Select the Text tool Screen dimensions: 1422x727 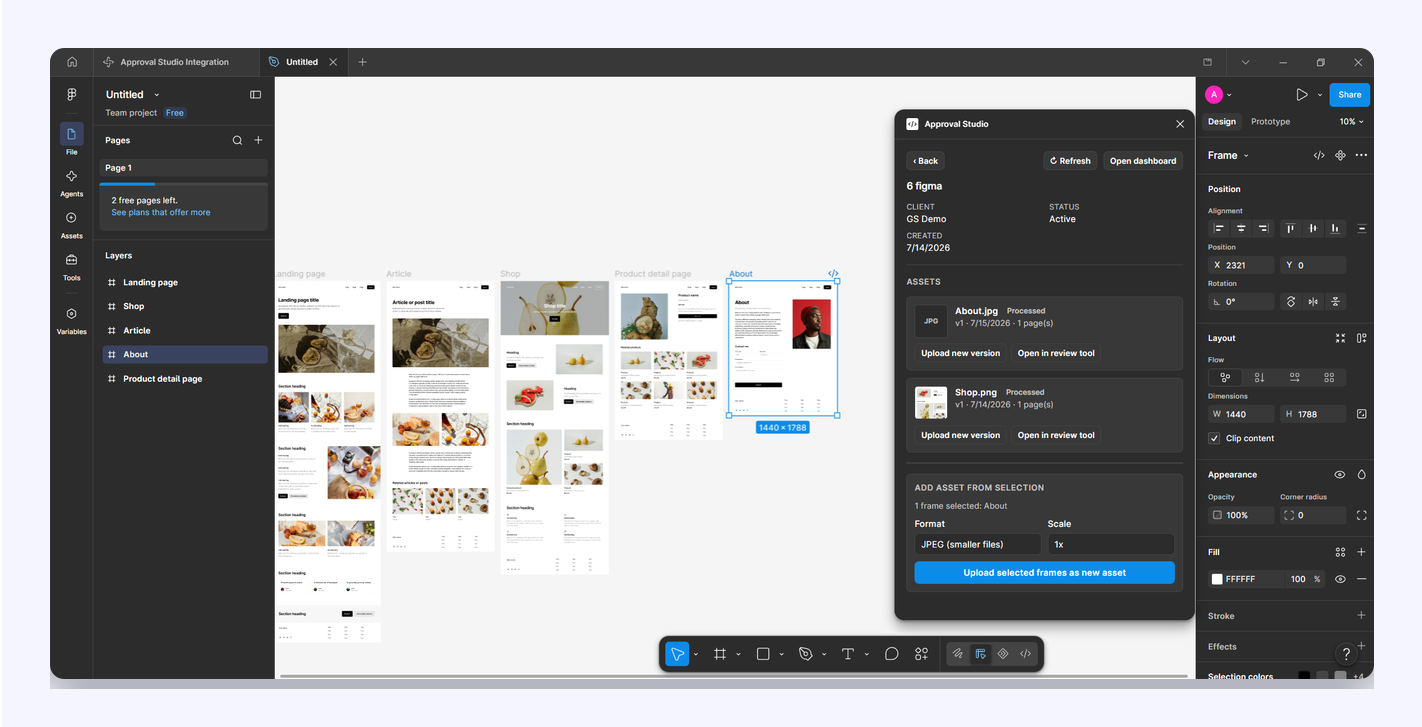848,654
